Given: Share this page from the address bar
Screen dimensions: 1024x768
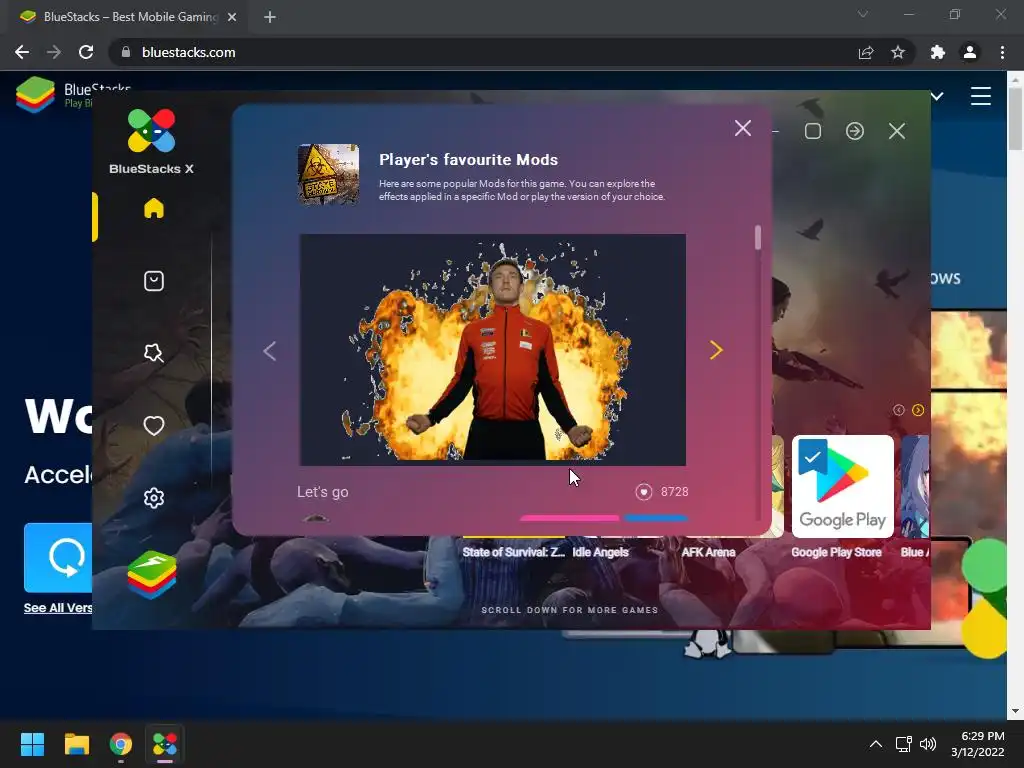Looking at the screenshot, I should click(866, 52).
